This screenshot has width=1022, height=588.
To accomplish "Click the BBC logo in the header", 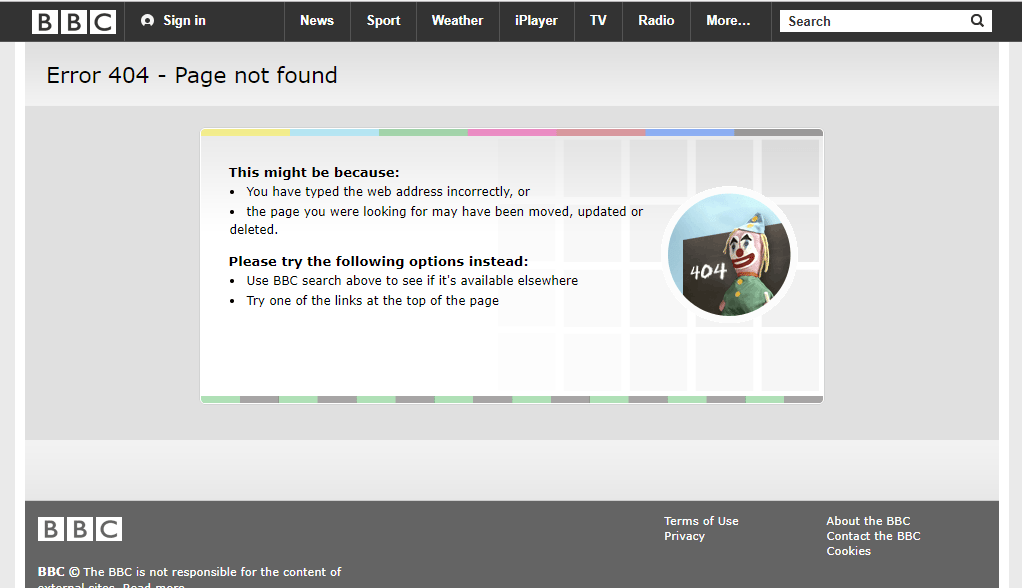I will [74, 22].
